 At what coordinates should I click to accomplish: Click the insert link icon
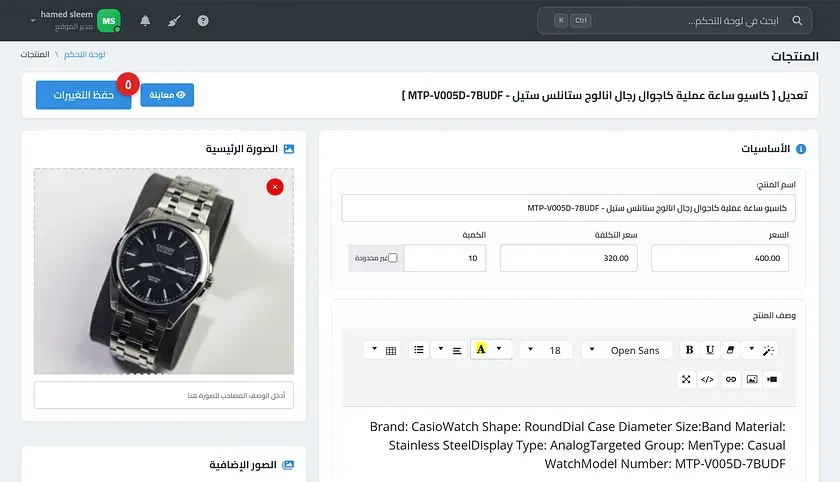coord(731,379)
